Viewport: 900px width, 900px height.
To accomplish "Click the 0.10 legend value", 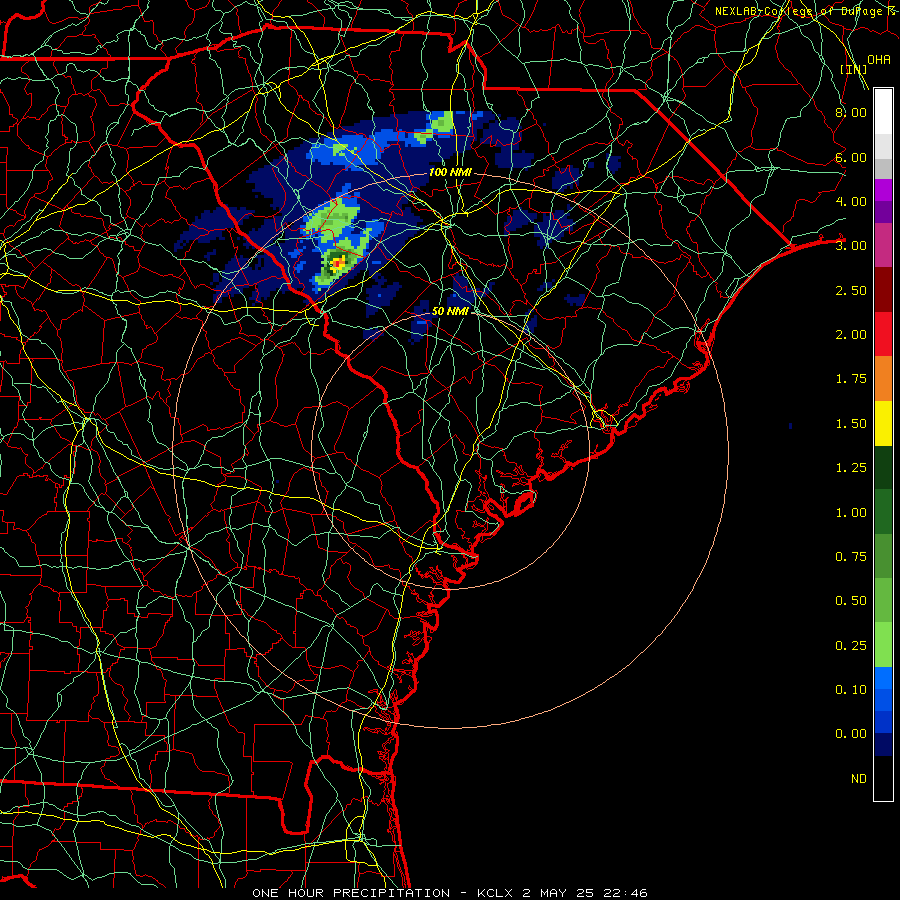I will click(x=851, y=690).
